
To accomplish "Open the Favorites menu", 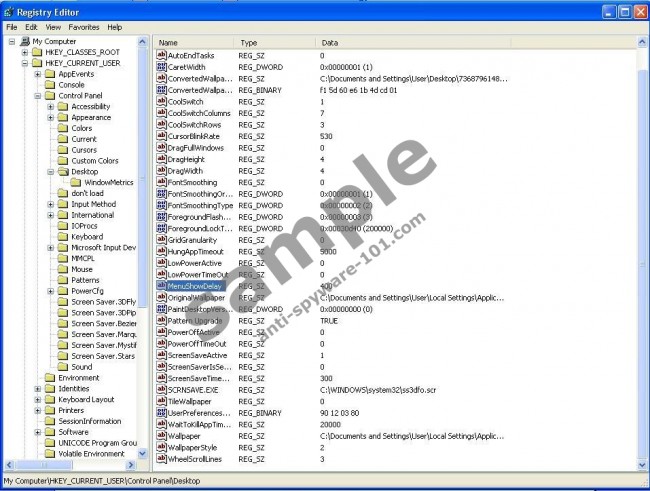I will click(83, 27).
